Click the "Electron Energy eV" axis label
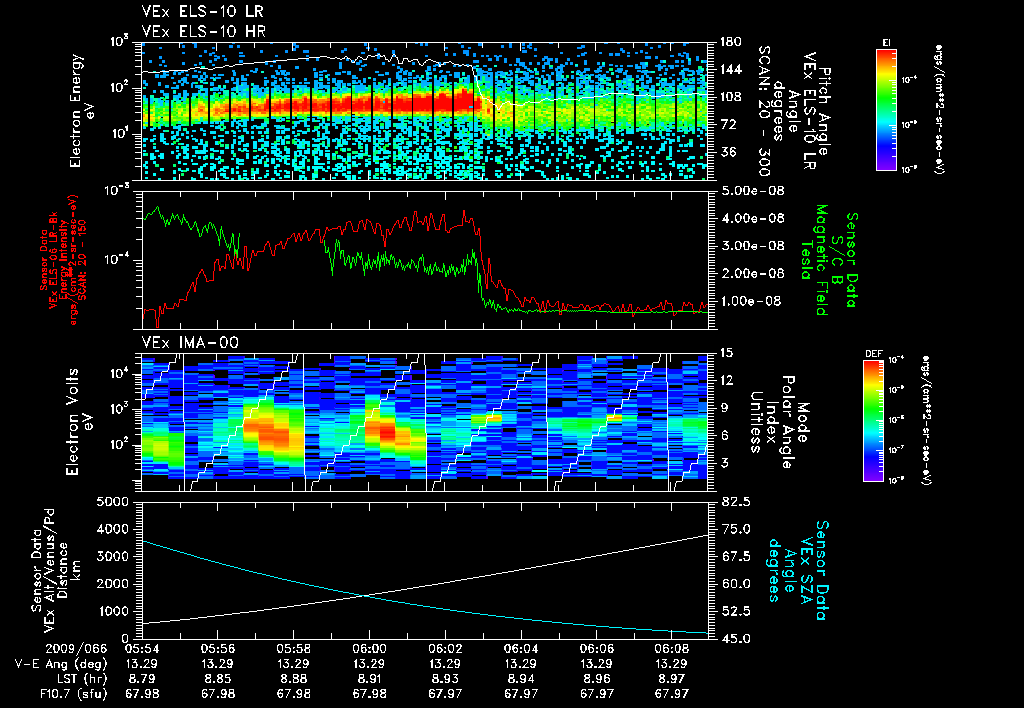 pyautogui.click(x=80, y=111)
